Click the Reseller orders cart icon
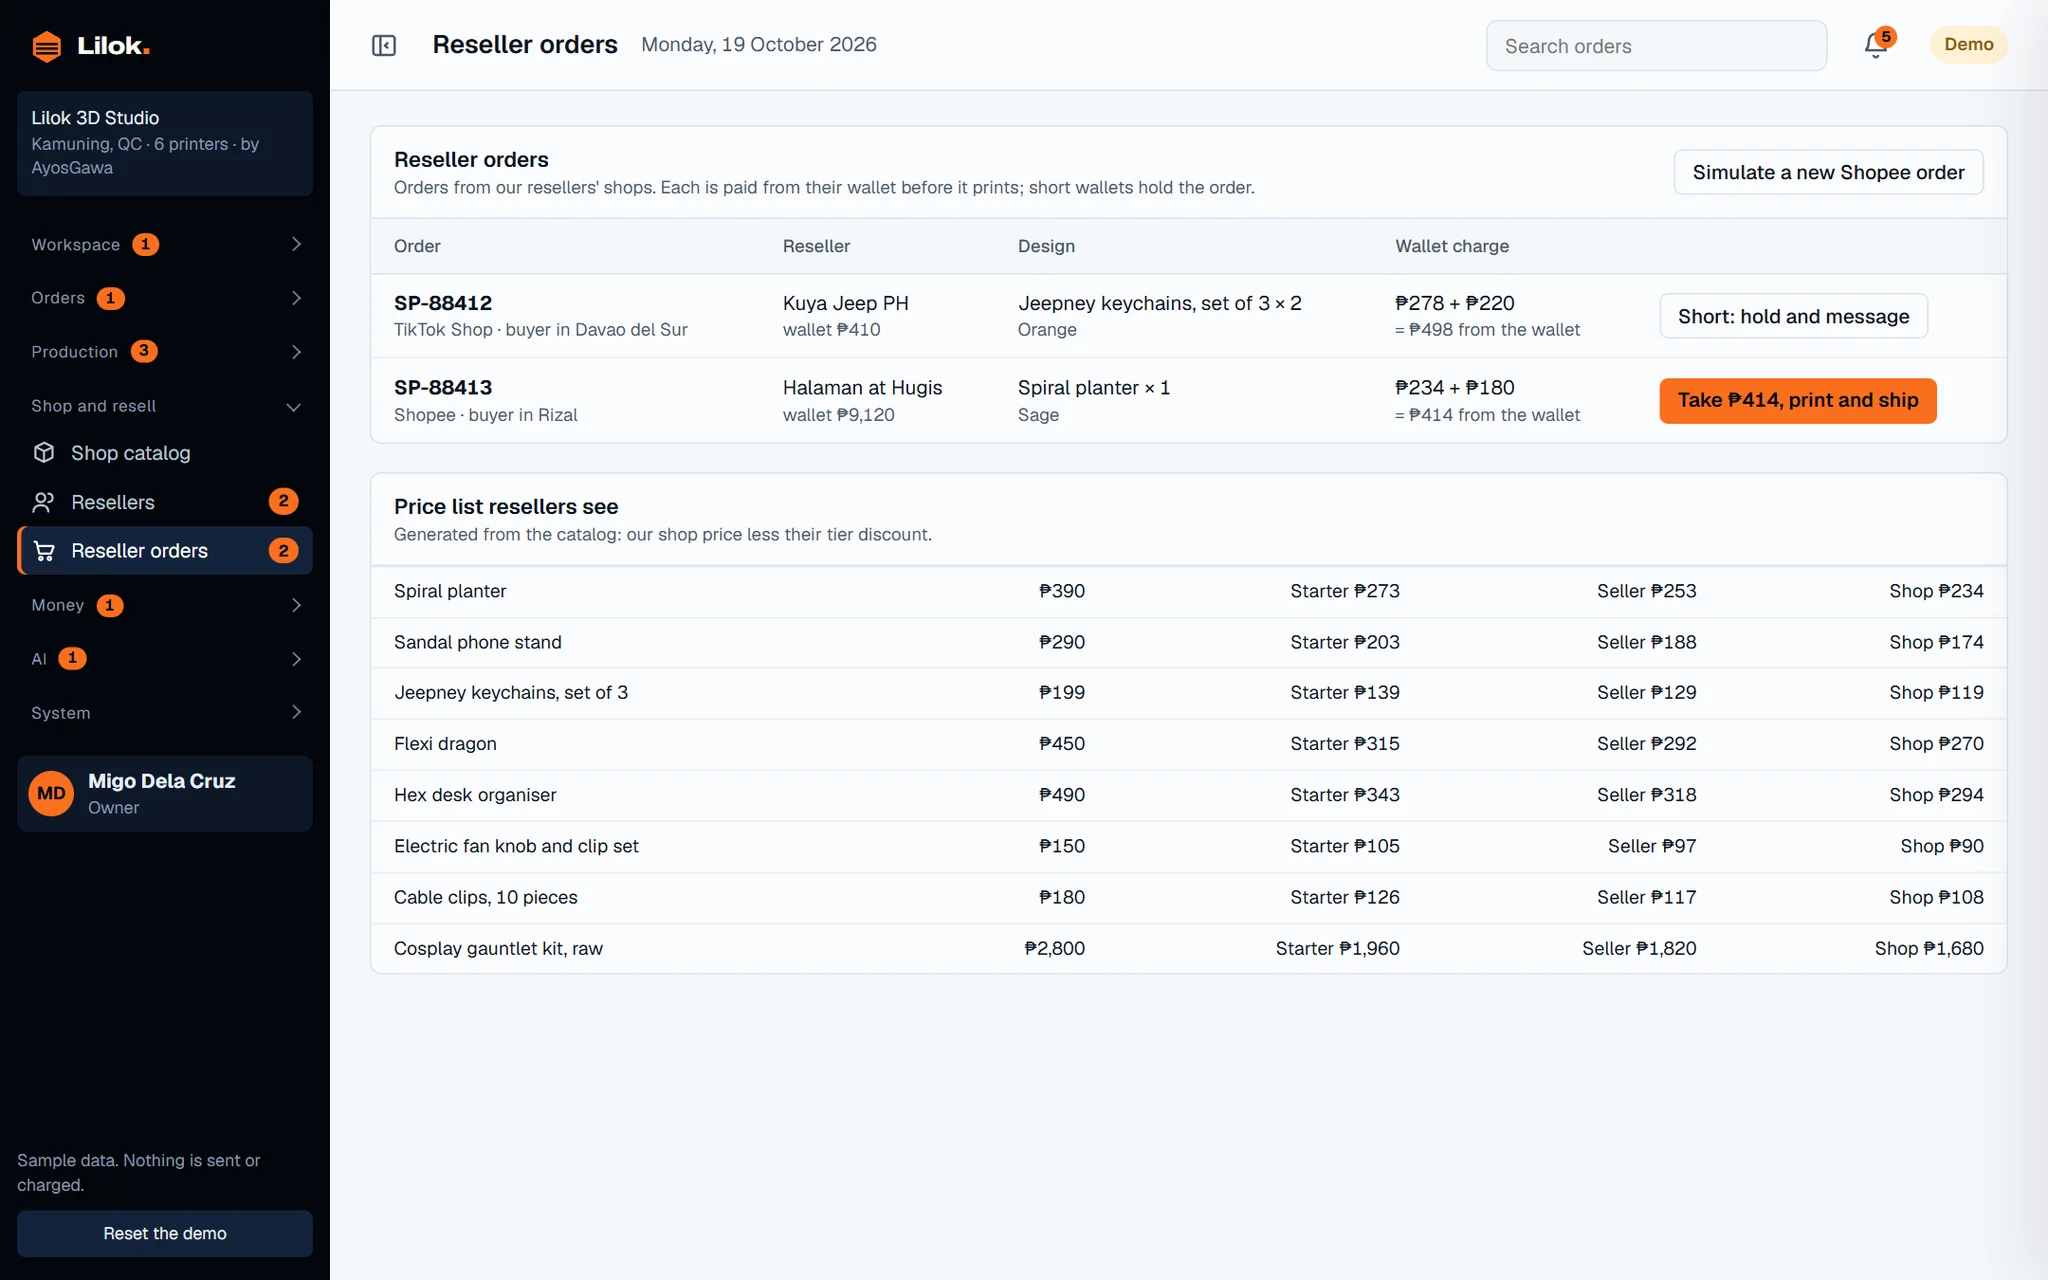 (44, 551)
